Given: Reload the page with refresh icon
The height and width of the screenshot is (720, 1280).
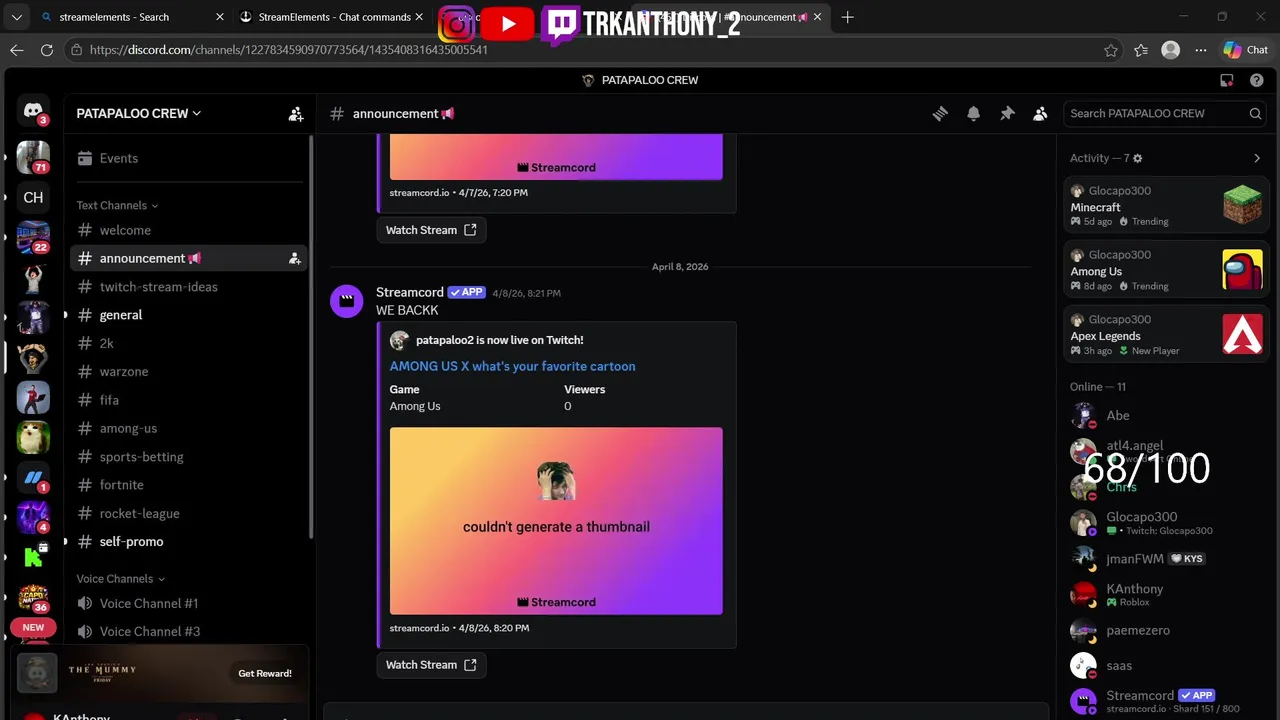Looking at the screenshot, I should click(x=47, y=50).
